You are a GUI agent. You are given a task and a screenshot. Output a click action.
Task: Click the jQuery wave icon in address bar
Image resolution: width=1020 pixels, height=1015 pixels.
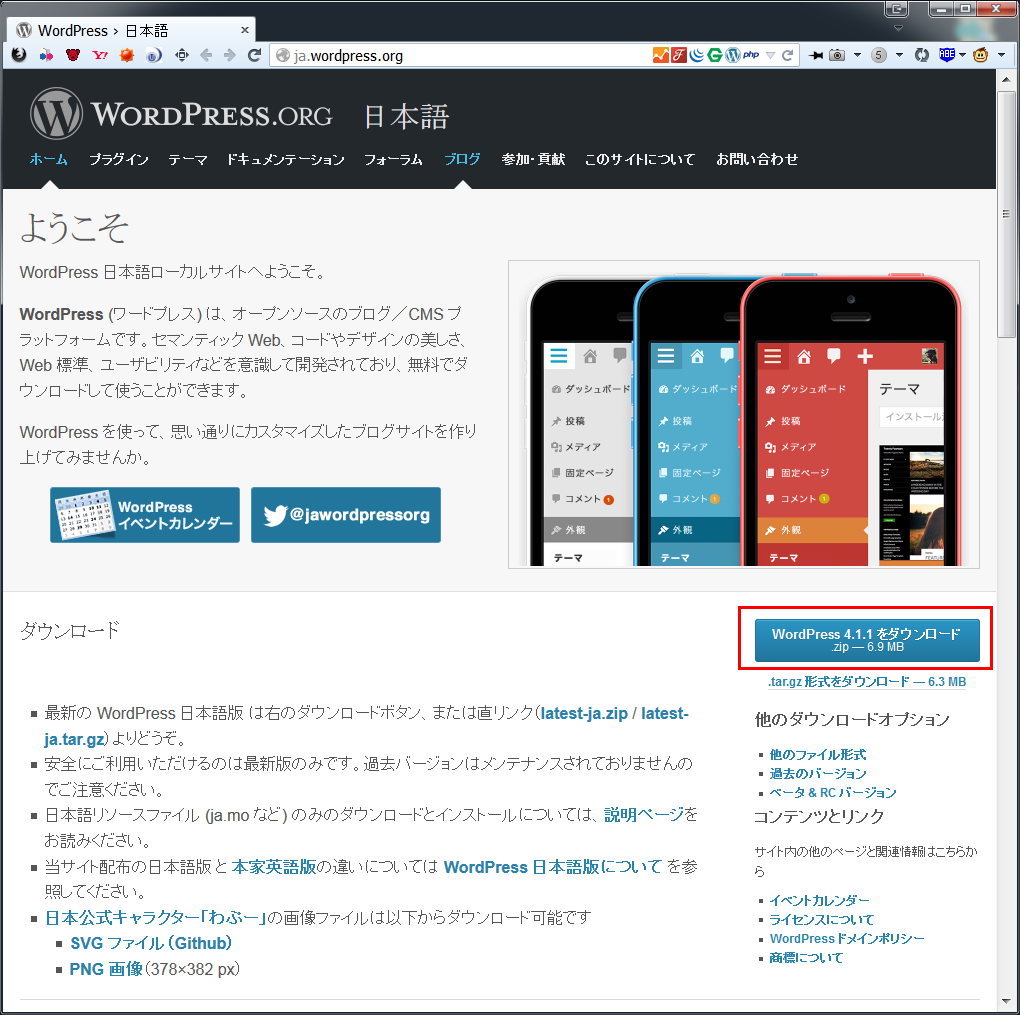point(697,55)
